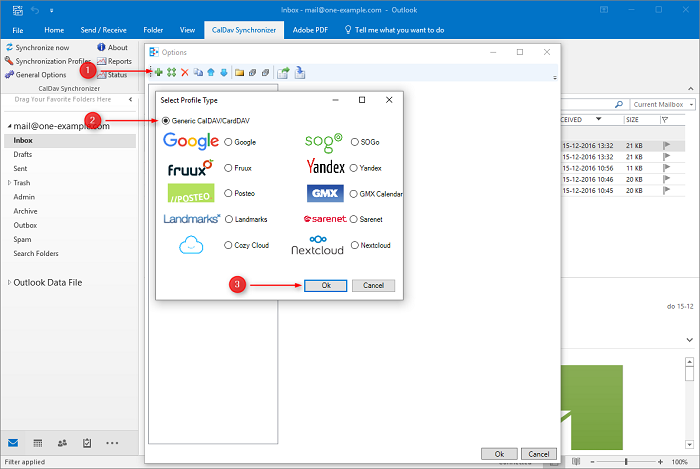Select the Nextcloud profile radio button
Viewport: 700px width, 469px height.
click(x=355, y=244)
